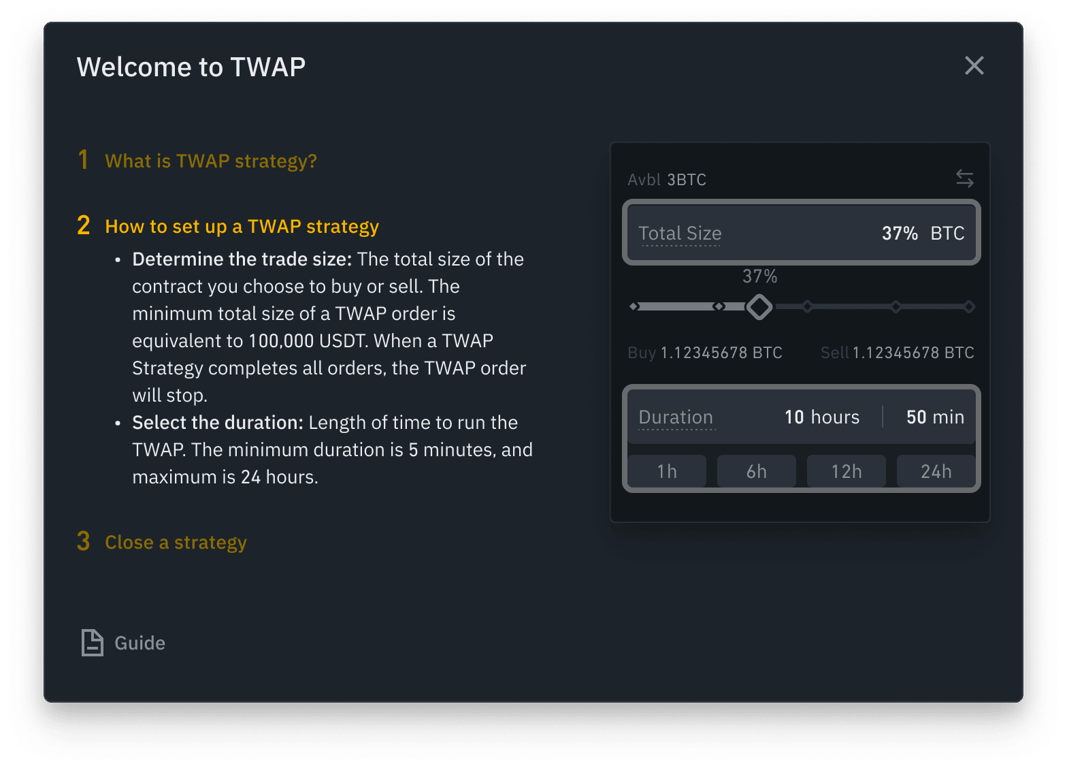Expand the 'Close a strategy' section
This screenshot has height=768, width=1067.
coord(175,542)
